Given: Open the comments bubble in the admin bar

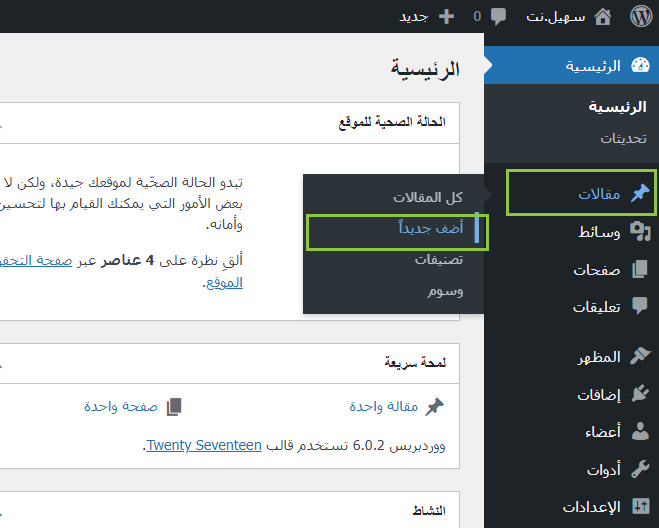Looking at the screenshot, I should click(x=498, y=17).
